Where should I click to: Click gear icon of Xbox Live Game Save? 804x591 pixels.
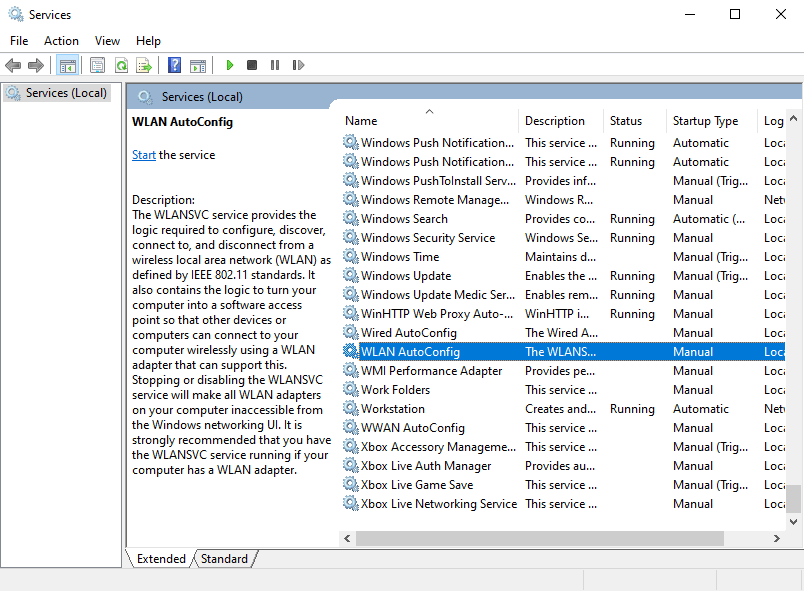tap(351, 484)
